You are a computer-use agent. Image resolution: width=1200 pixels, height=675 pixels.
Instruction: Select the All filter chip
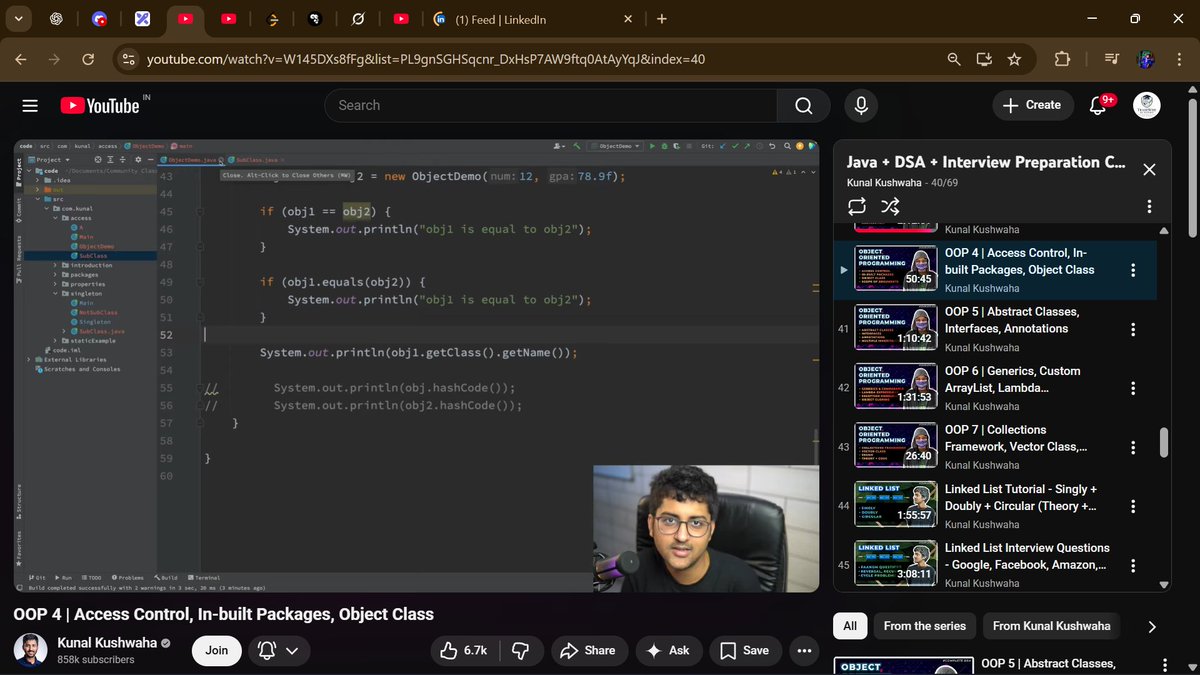(849, 626)
